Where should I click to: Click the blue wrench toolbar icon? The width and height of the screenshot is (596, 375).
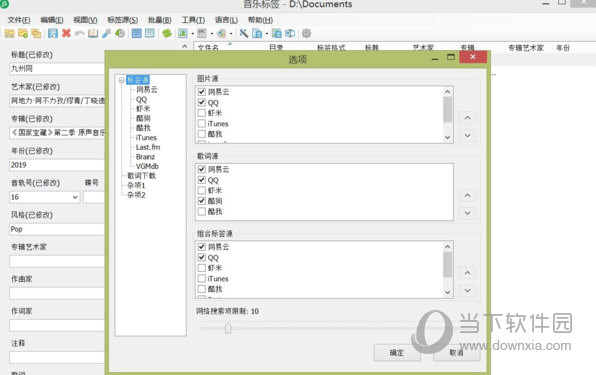[x=106, y=33]
